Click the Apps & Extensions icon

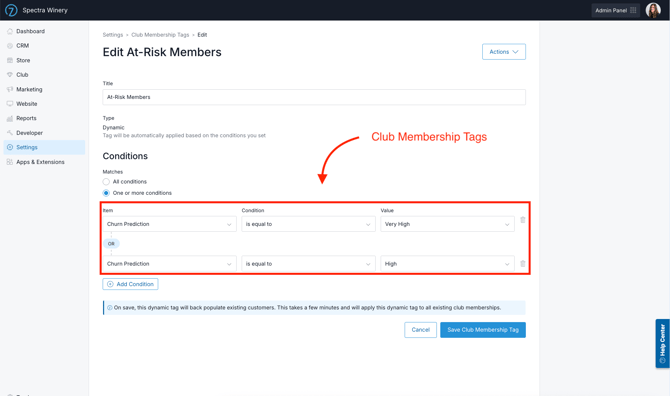pos(10,162)
